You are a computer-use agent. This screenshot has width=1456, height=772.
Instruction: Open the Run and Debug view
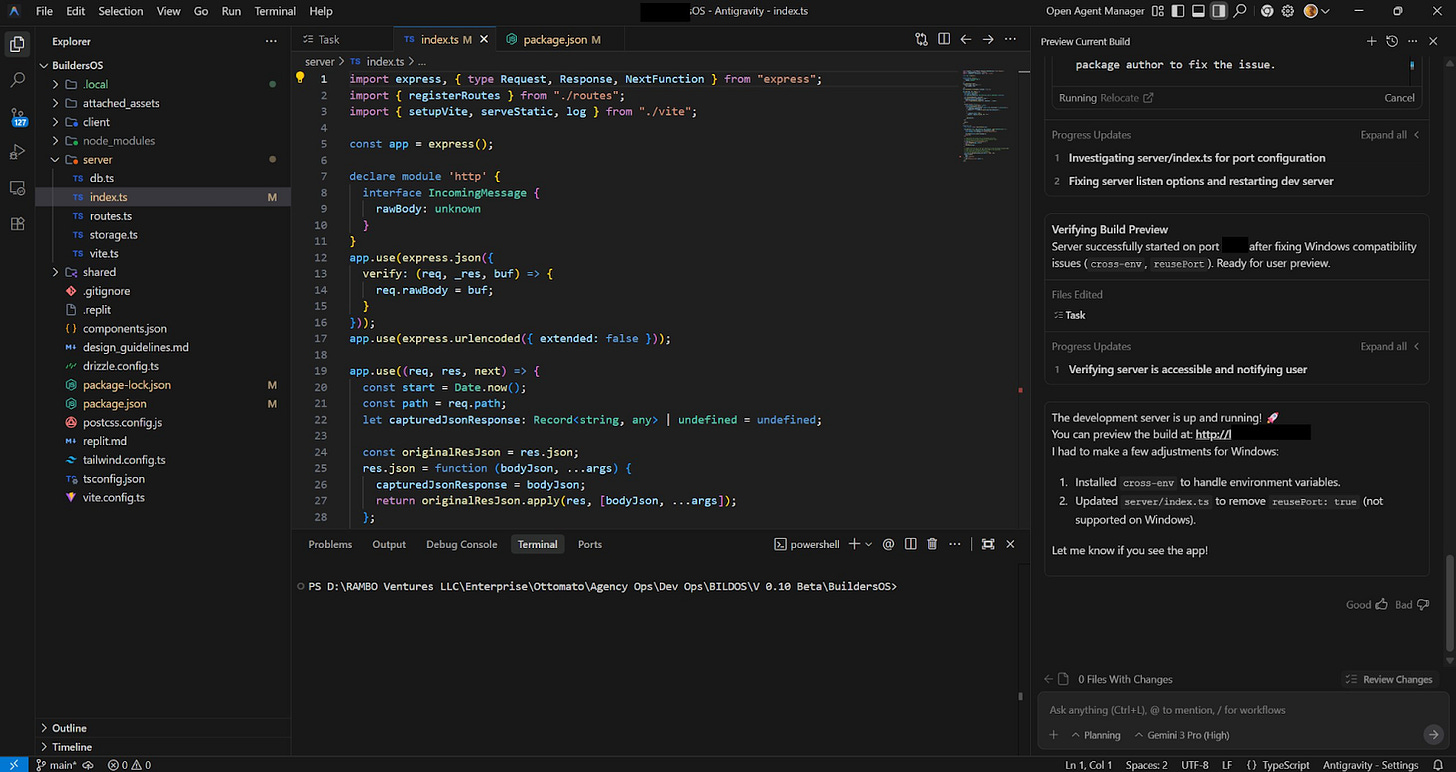click(17, 152)
